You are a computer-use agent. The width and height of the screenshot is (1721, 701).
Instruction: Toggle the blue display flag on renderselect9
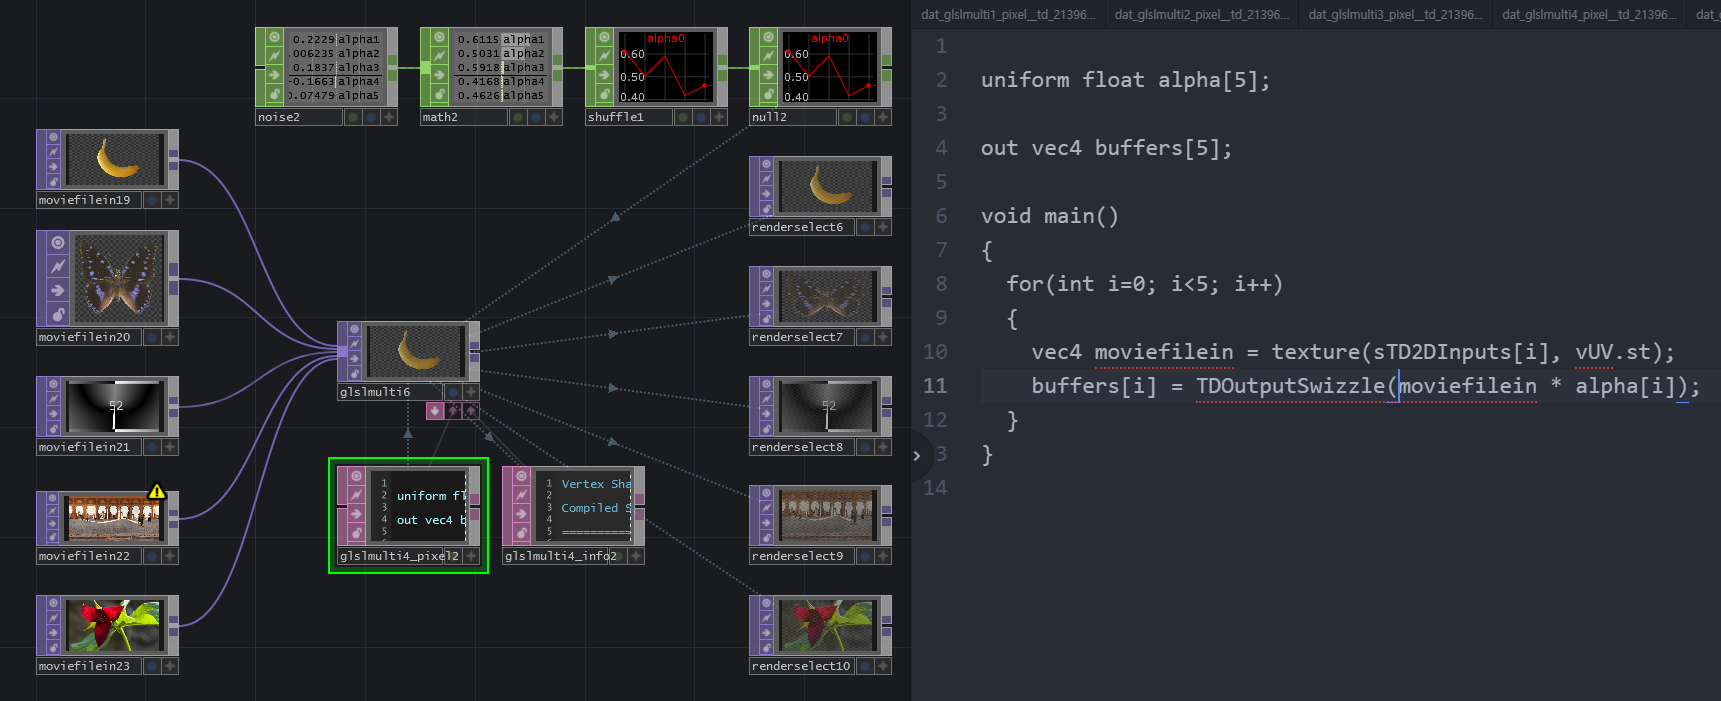point(865,556)
